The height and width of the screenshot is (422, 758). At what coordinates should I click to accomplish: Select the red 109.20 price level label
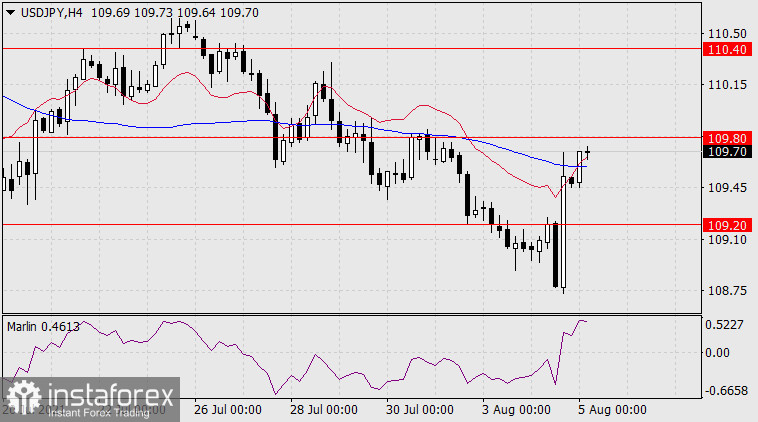click(728, 225)
